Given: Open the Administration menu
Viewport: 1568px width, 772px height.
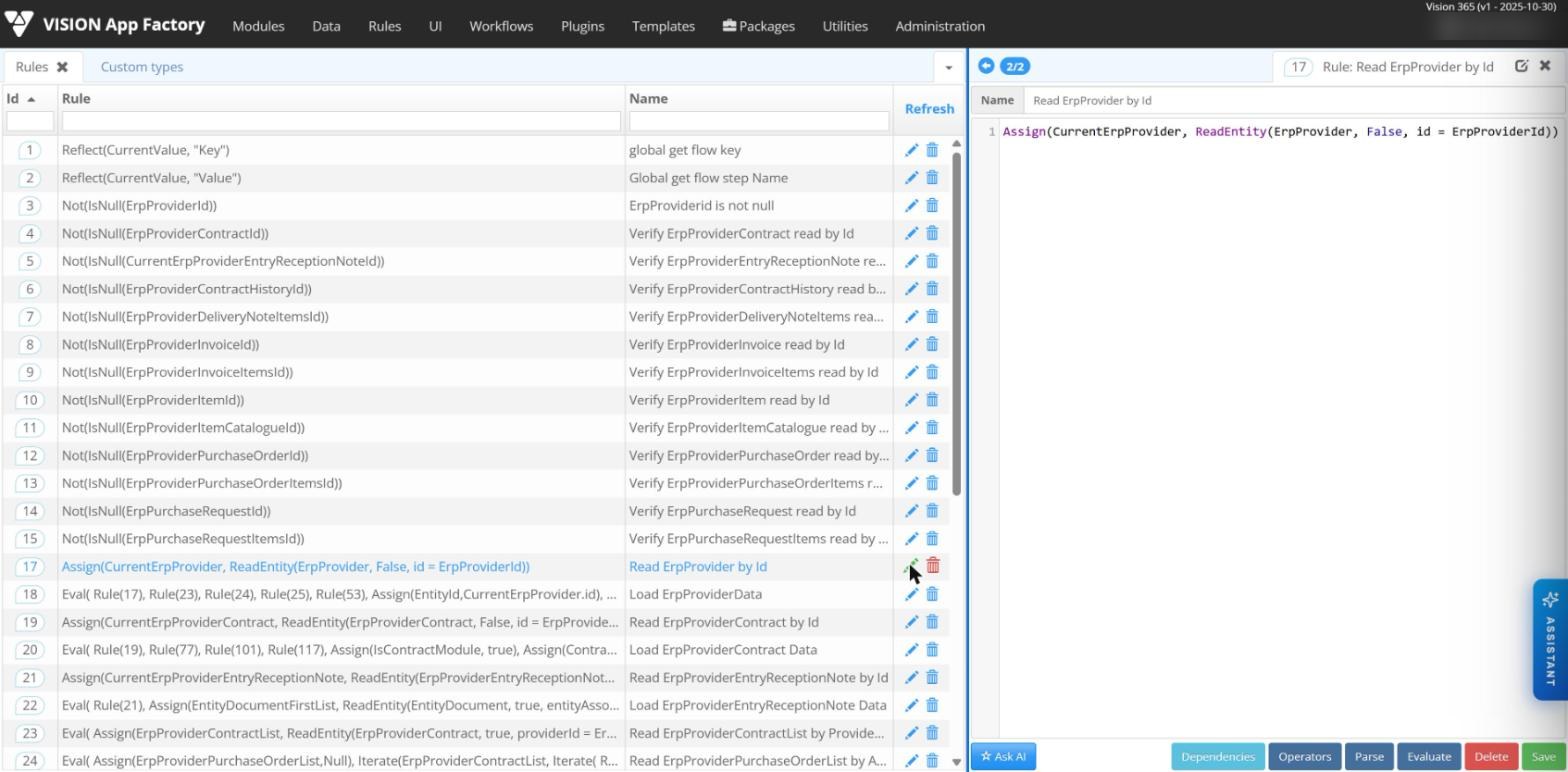Looking at the screenshot, I should [940, 26].
